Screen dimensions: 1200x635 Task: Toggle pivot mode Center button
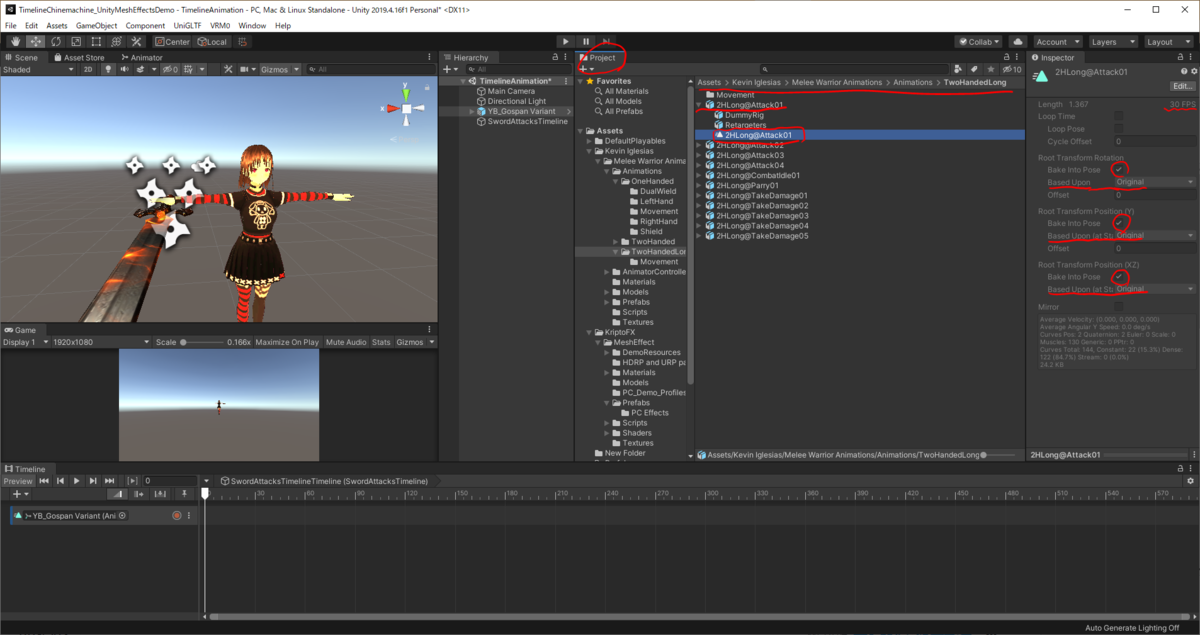click(173, 42)
